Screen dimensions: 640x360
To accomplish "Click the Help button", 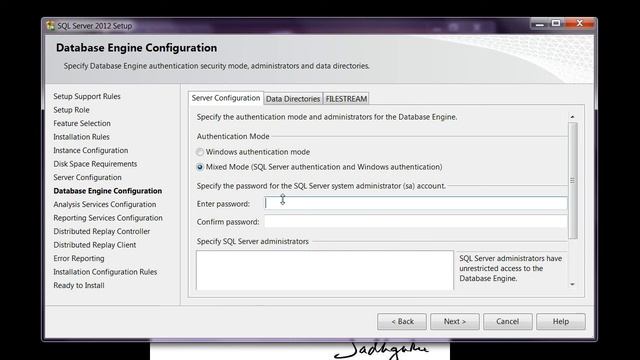I will tap(561, 322).
